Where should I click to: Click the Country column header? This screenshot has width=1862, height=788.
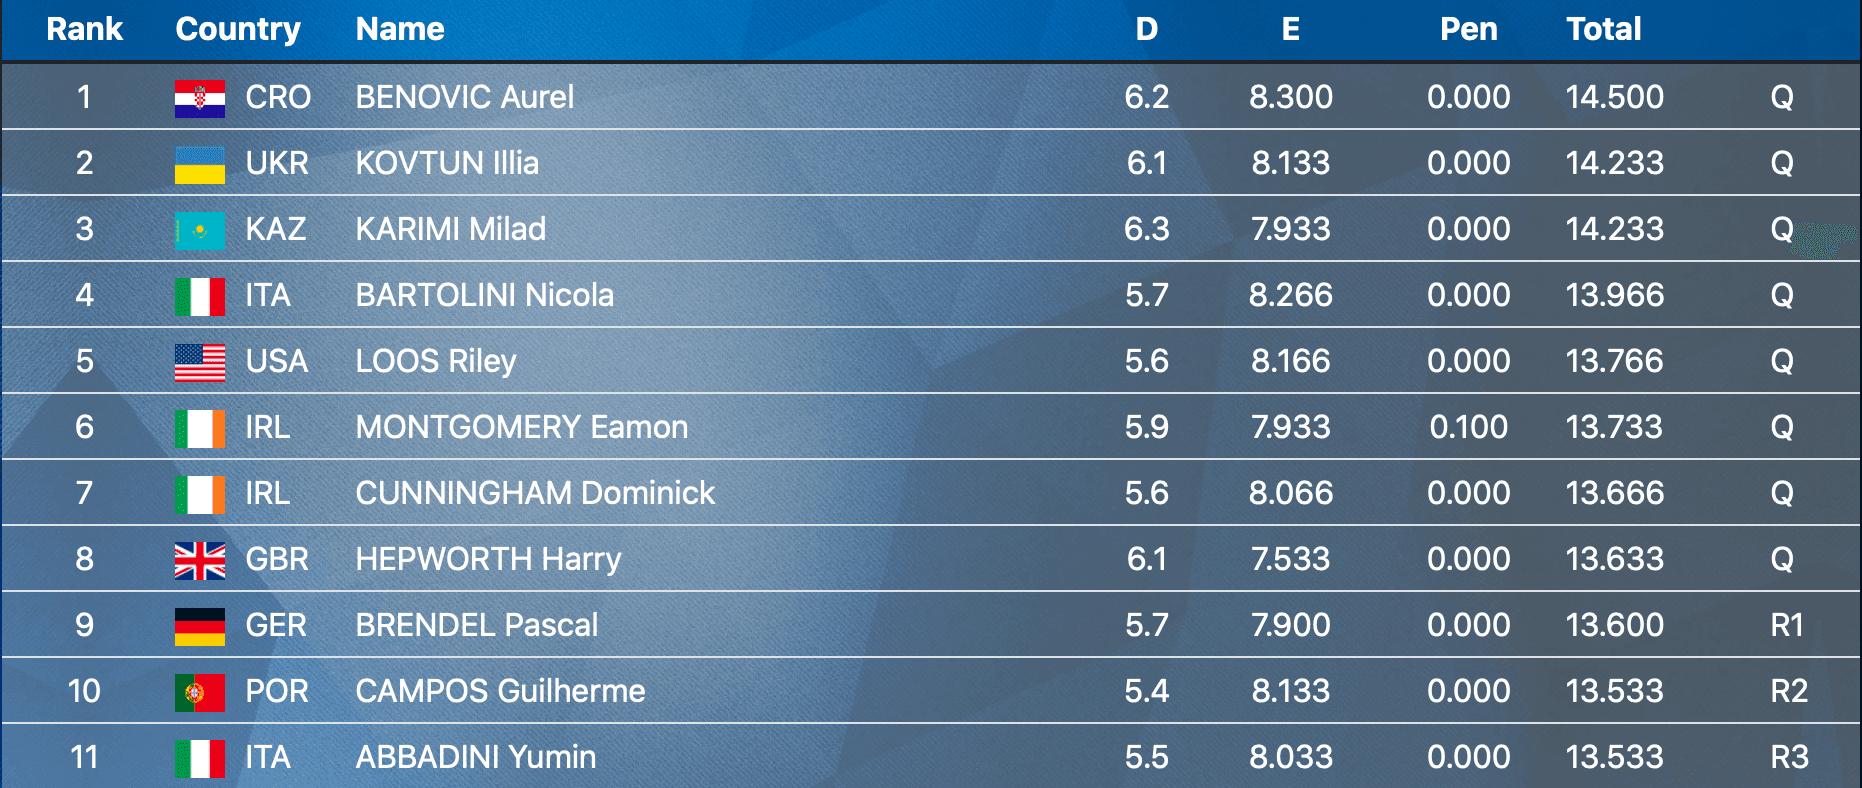coord(238,29)
